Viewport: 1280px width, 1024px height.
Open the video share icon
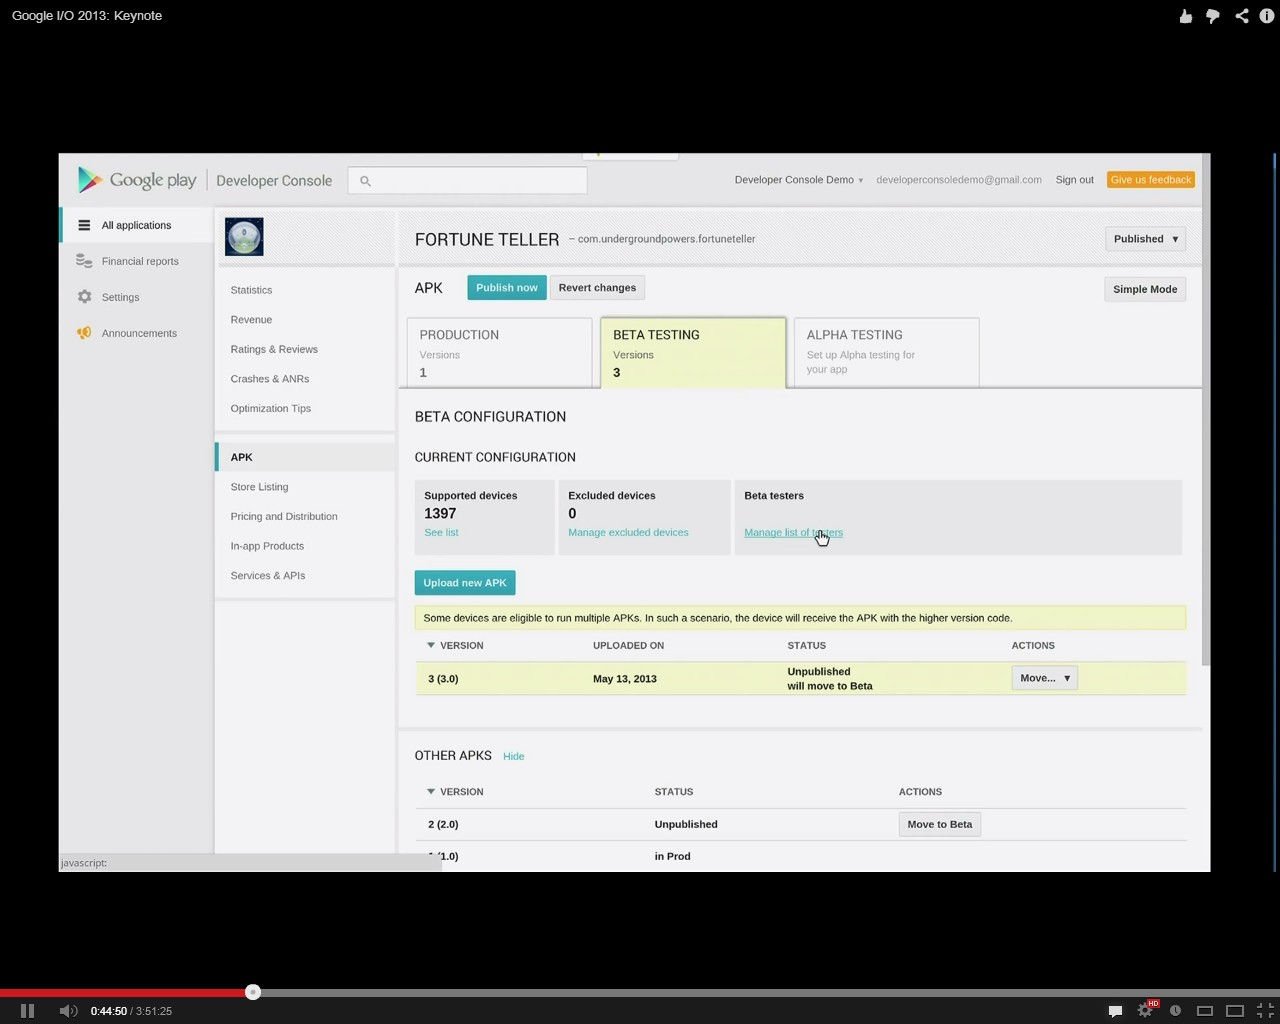coord(1242,16)
